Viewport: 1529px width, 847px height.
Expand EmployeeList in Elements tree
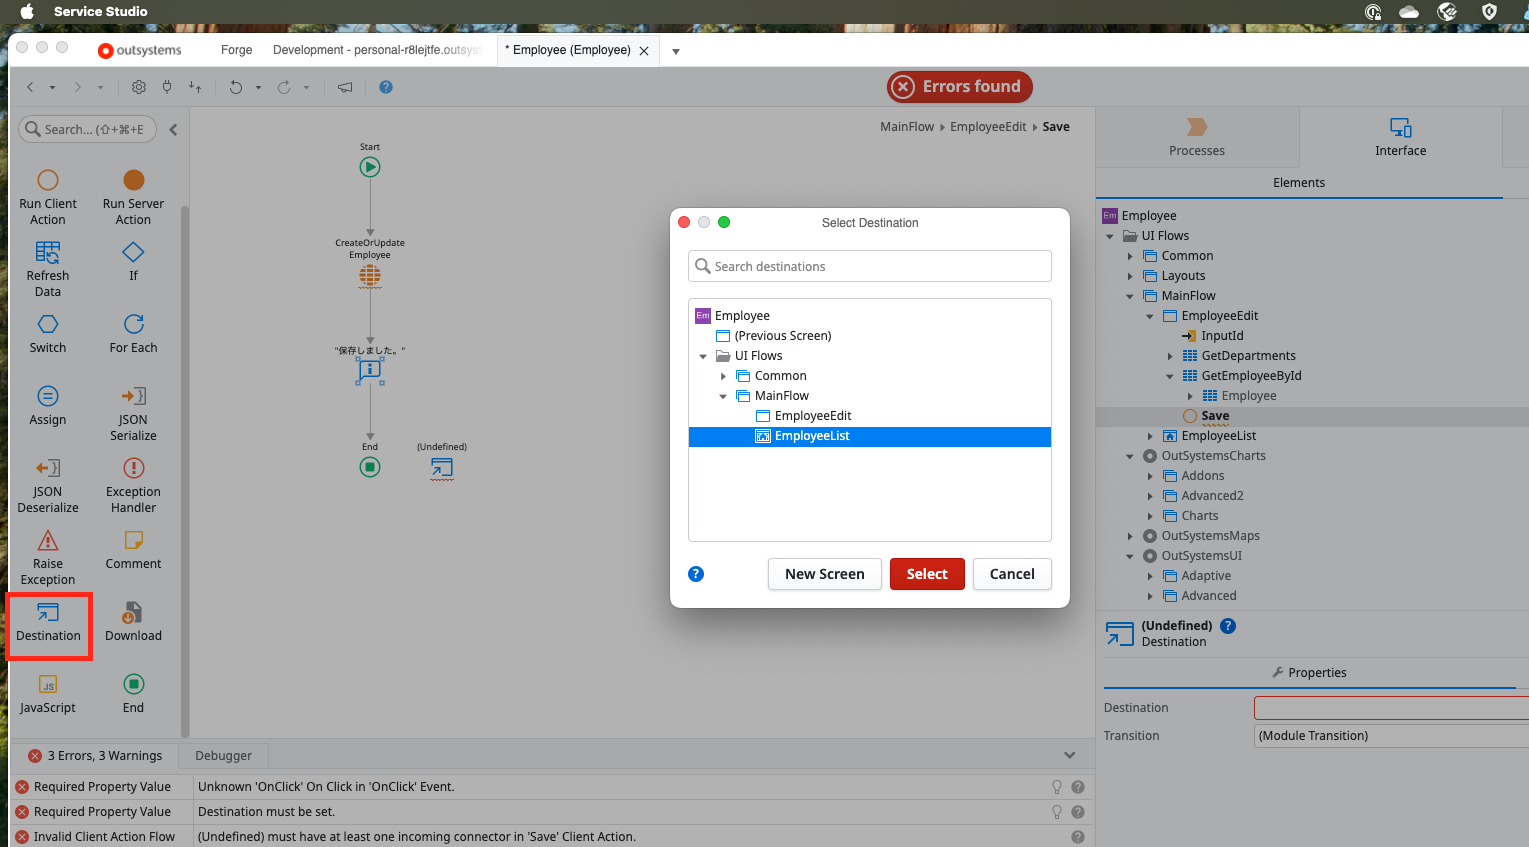(1150, 436)
